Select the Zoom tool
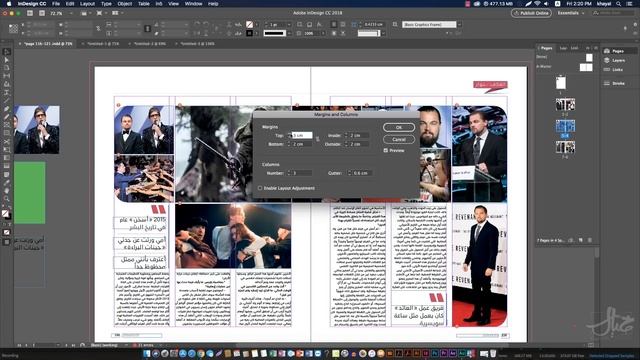 point(7,199)
